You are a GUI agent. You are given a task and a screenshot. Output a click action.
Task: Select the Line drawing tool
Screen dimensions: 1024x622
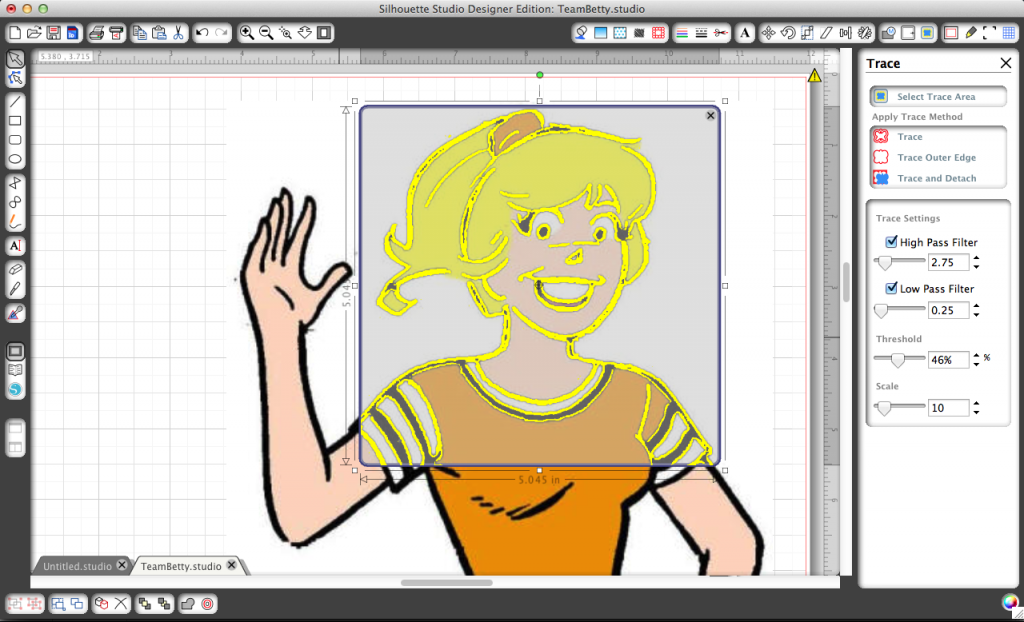coord(15,101)
